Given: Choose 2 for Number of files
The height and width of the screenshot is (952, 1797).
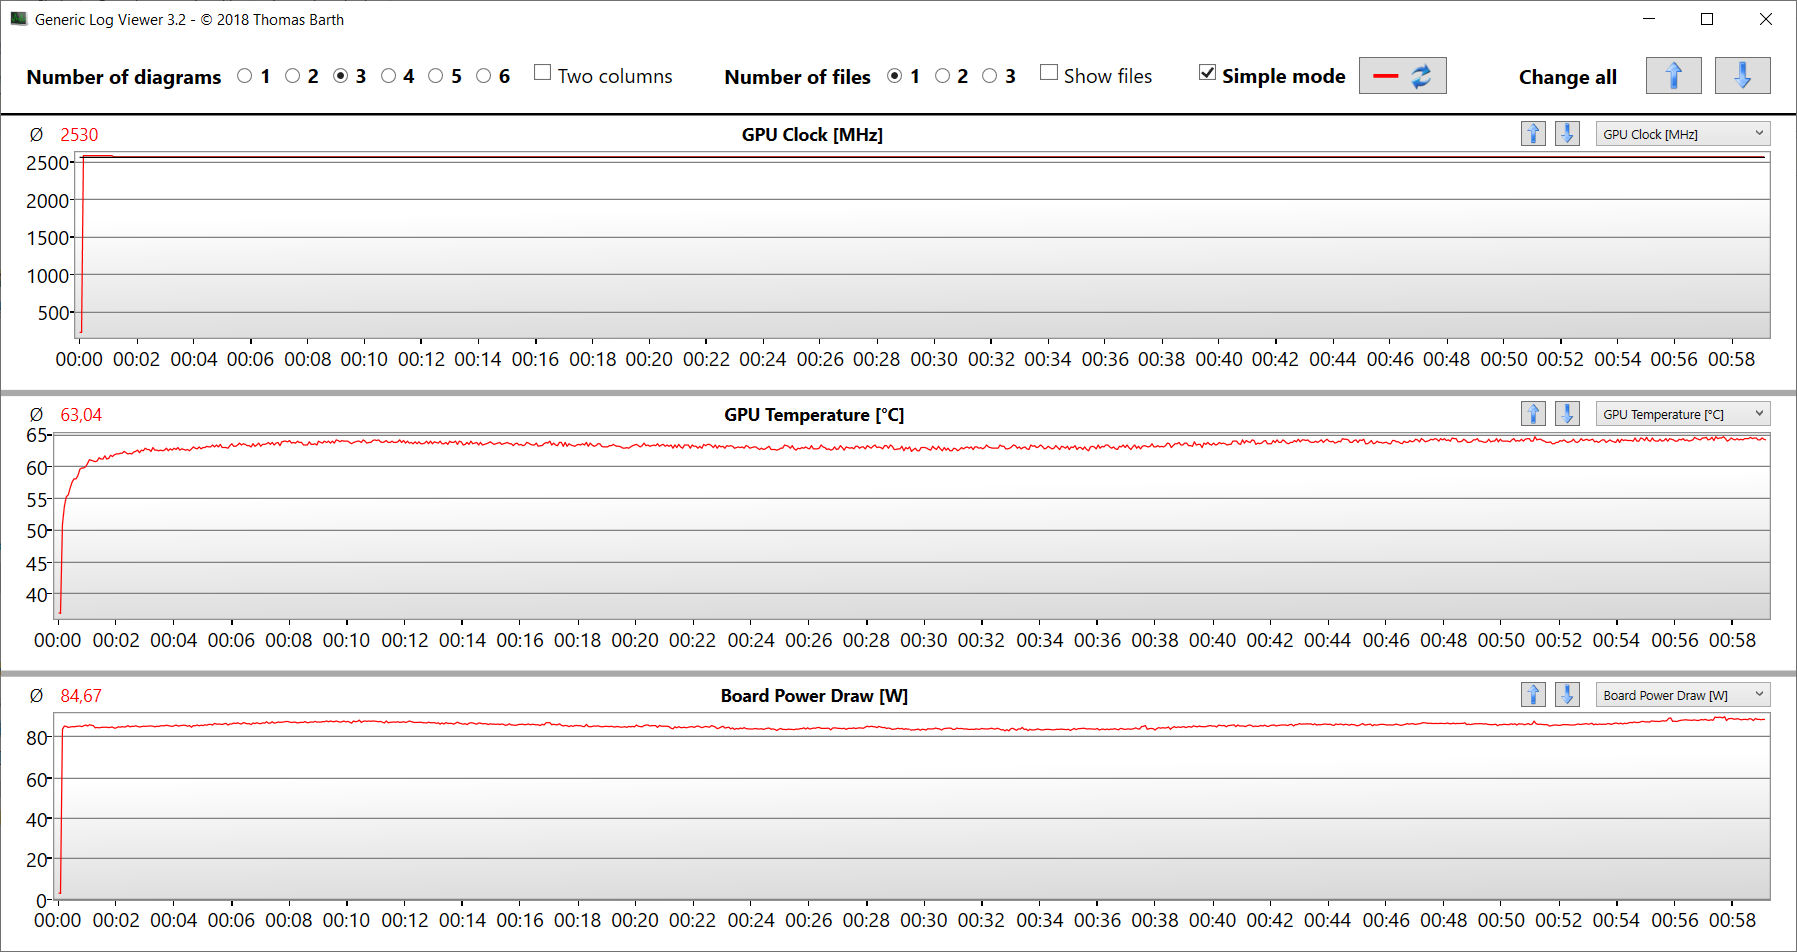Looking at the screenshot, I should (942, 76).
